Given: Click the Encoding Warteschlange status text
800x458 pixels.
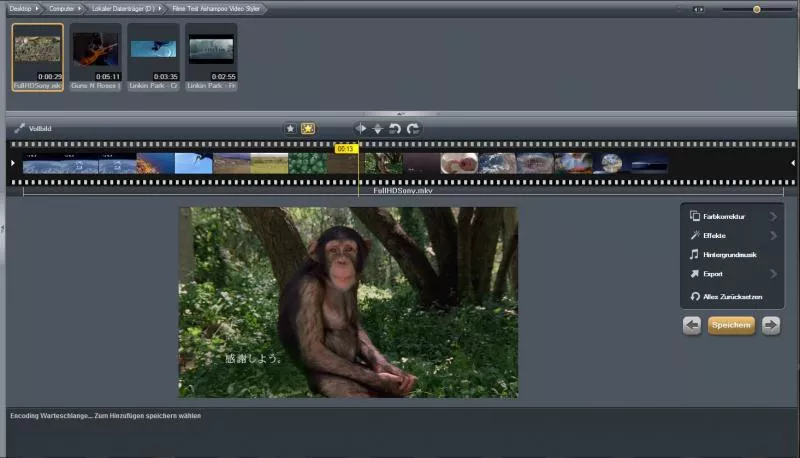Looking at the screenshot, I should coord(106,416).
